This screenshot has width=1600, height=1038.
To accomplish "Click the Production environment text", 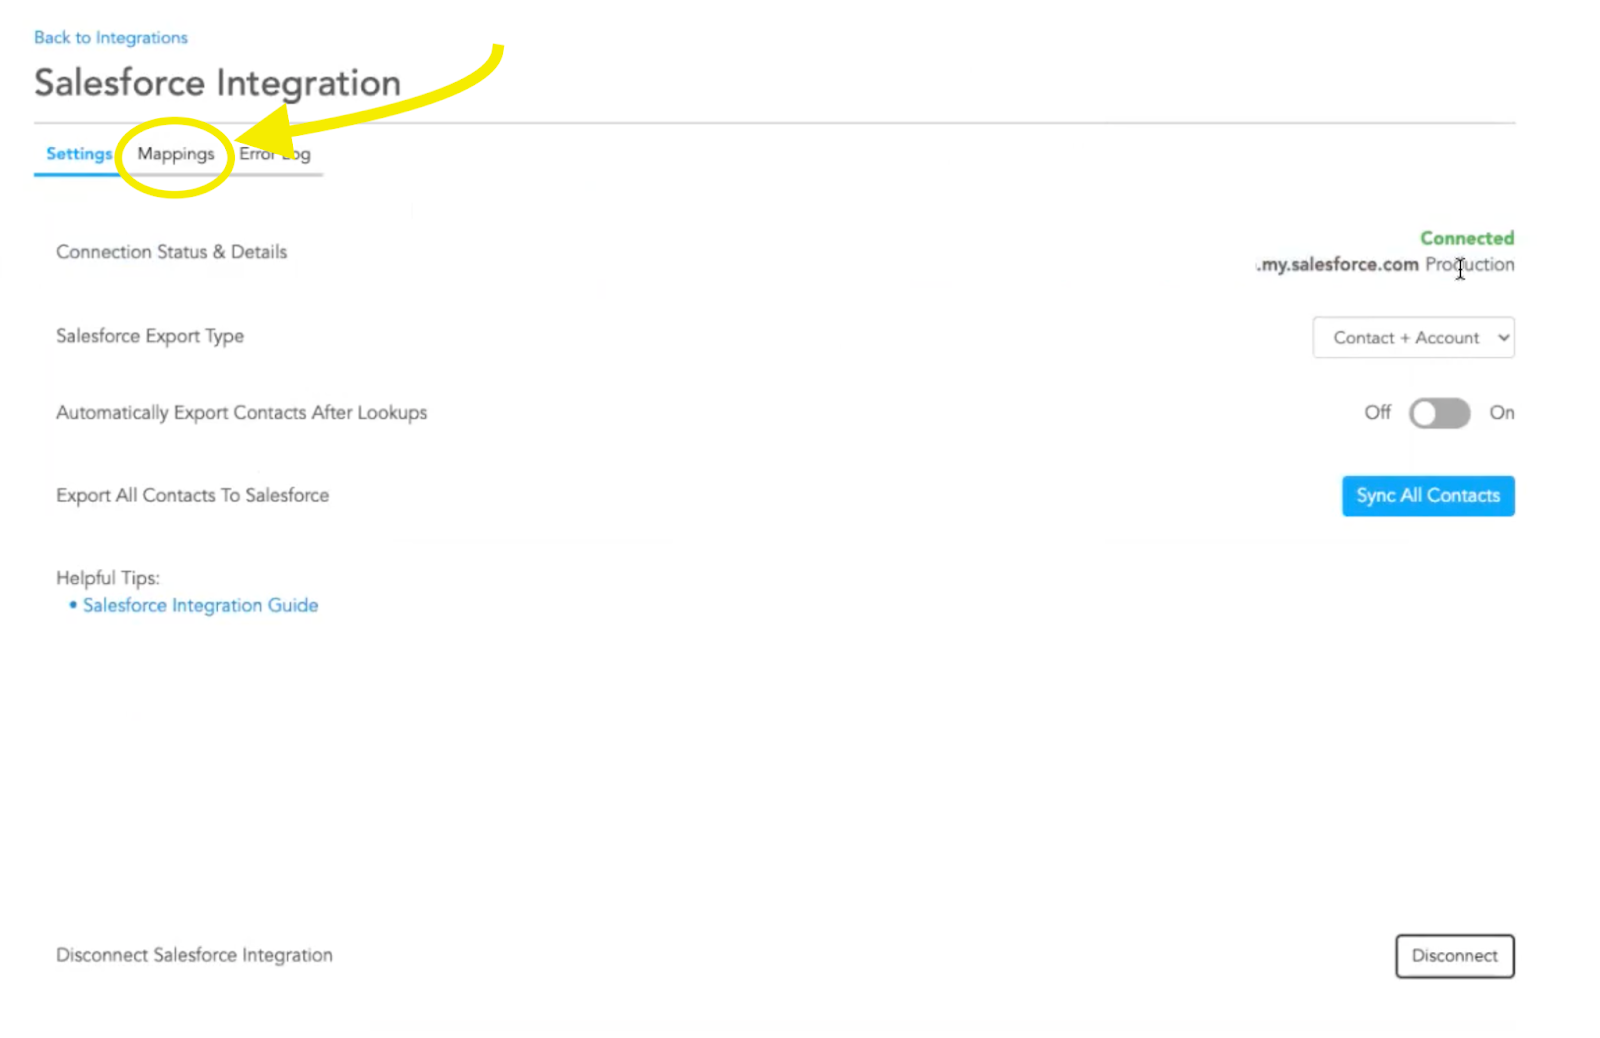I will tap(1470, 265).
